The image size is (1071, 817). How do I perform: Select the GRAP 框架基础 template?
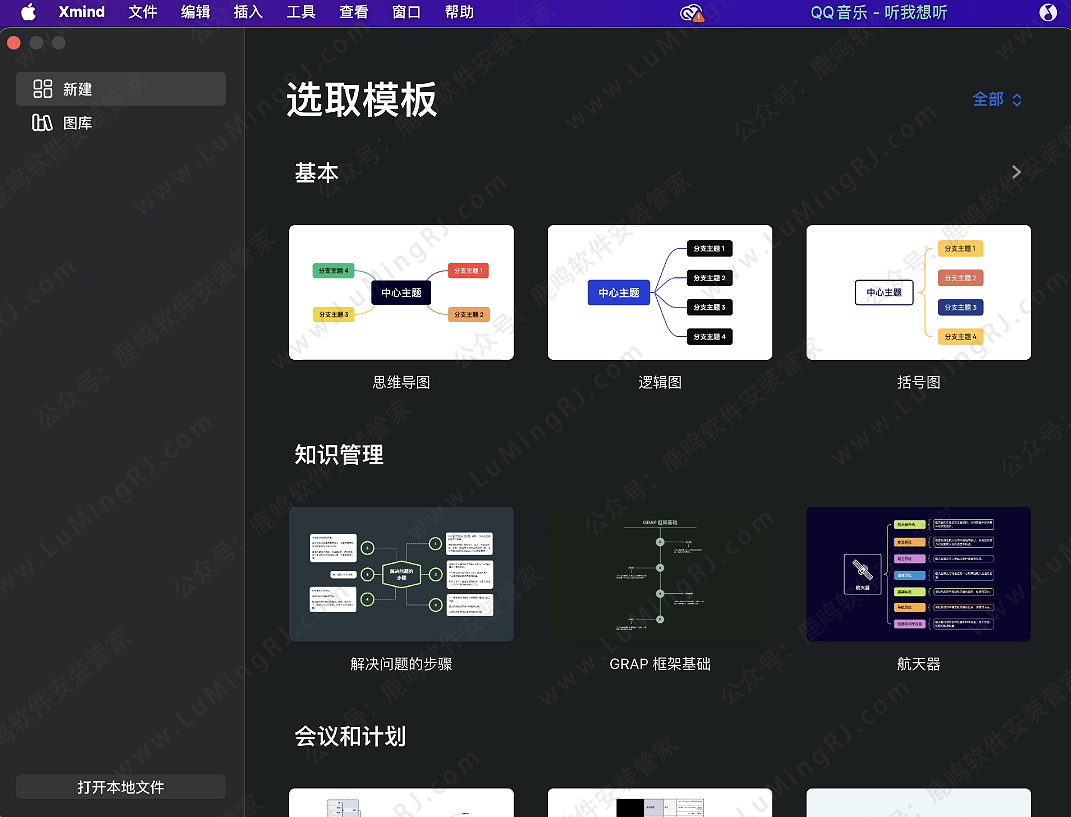point(660,574)
